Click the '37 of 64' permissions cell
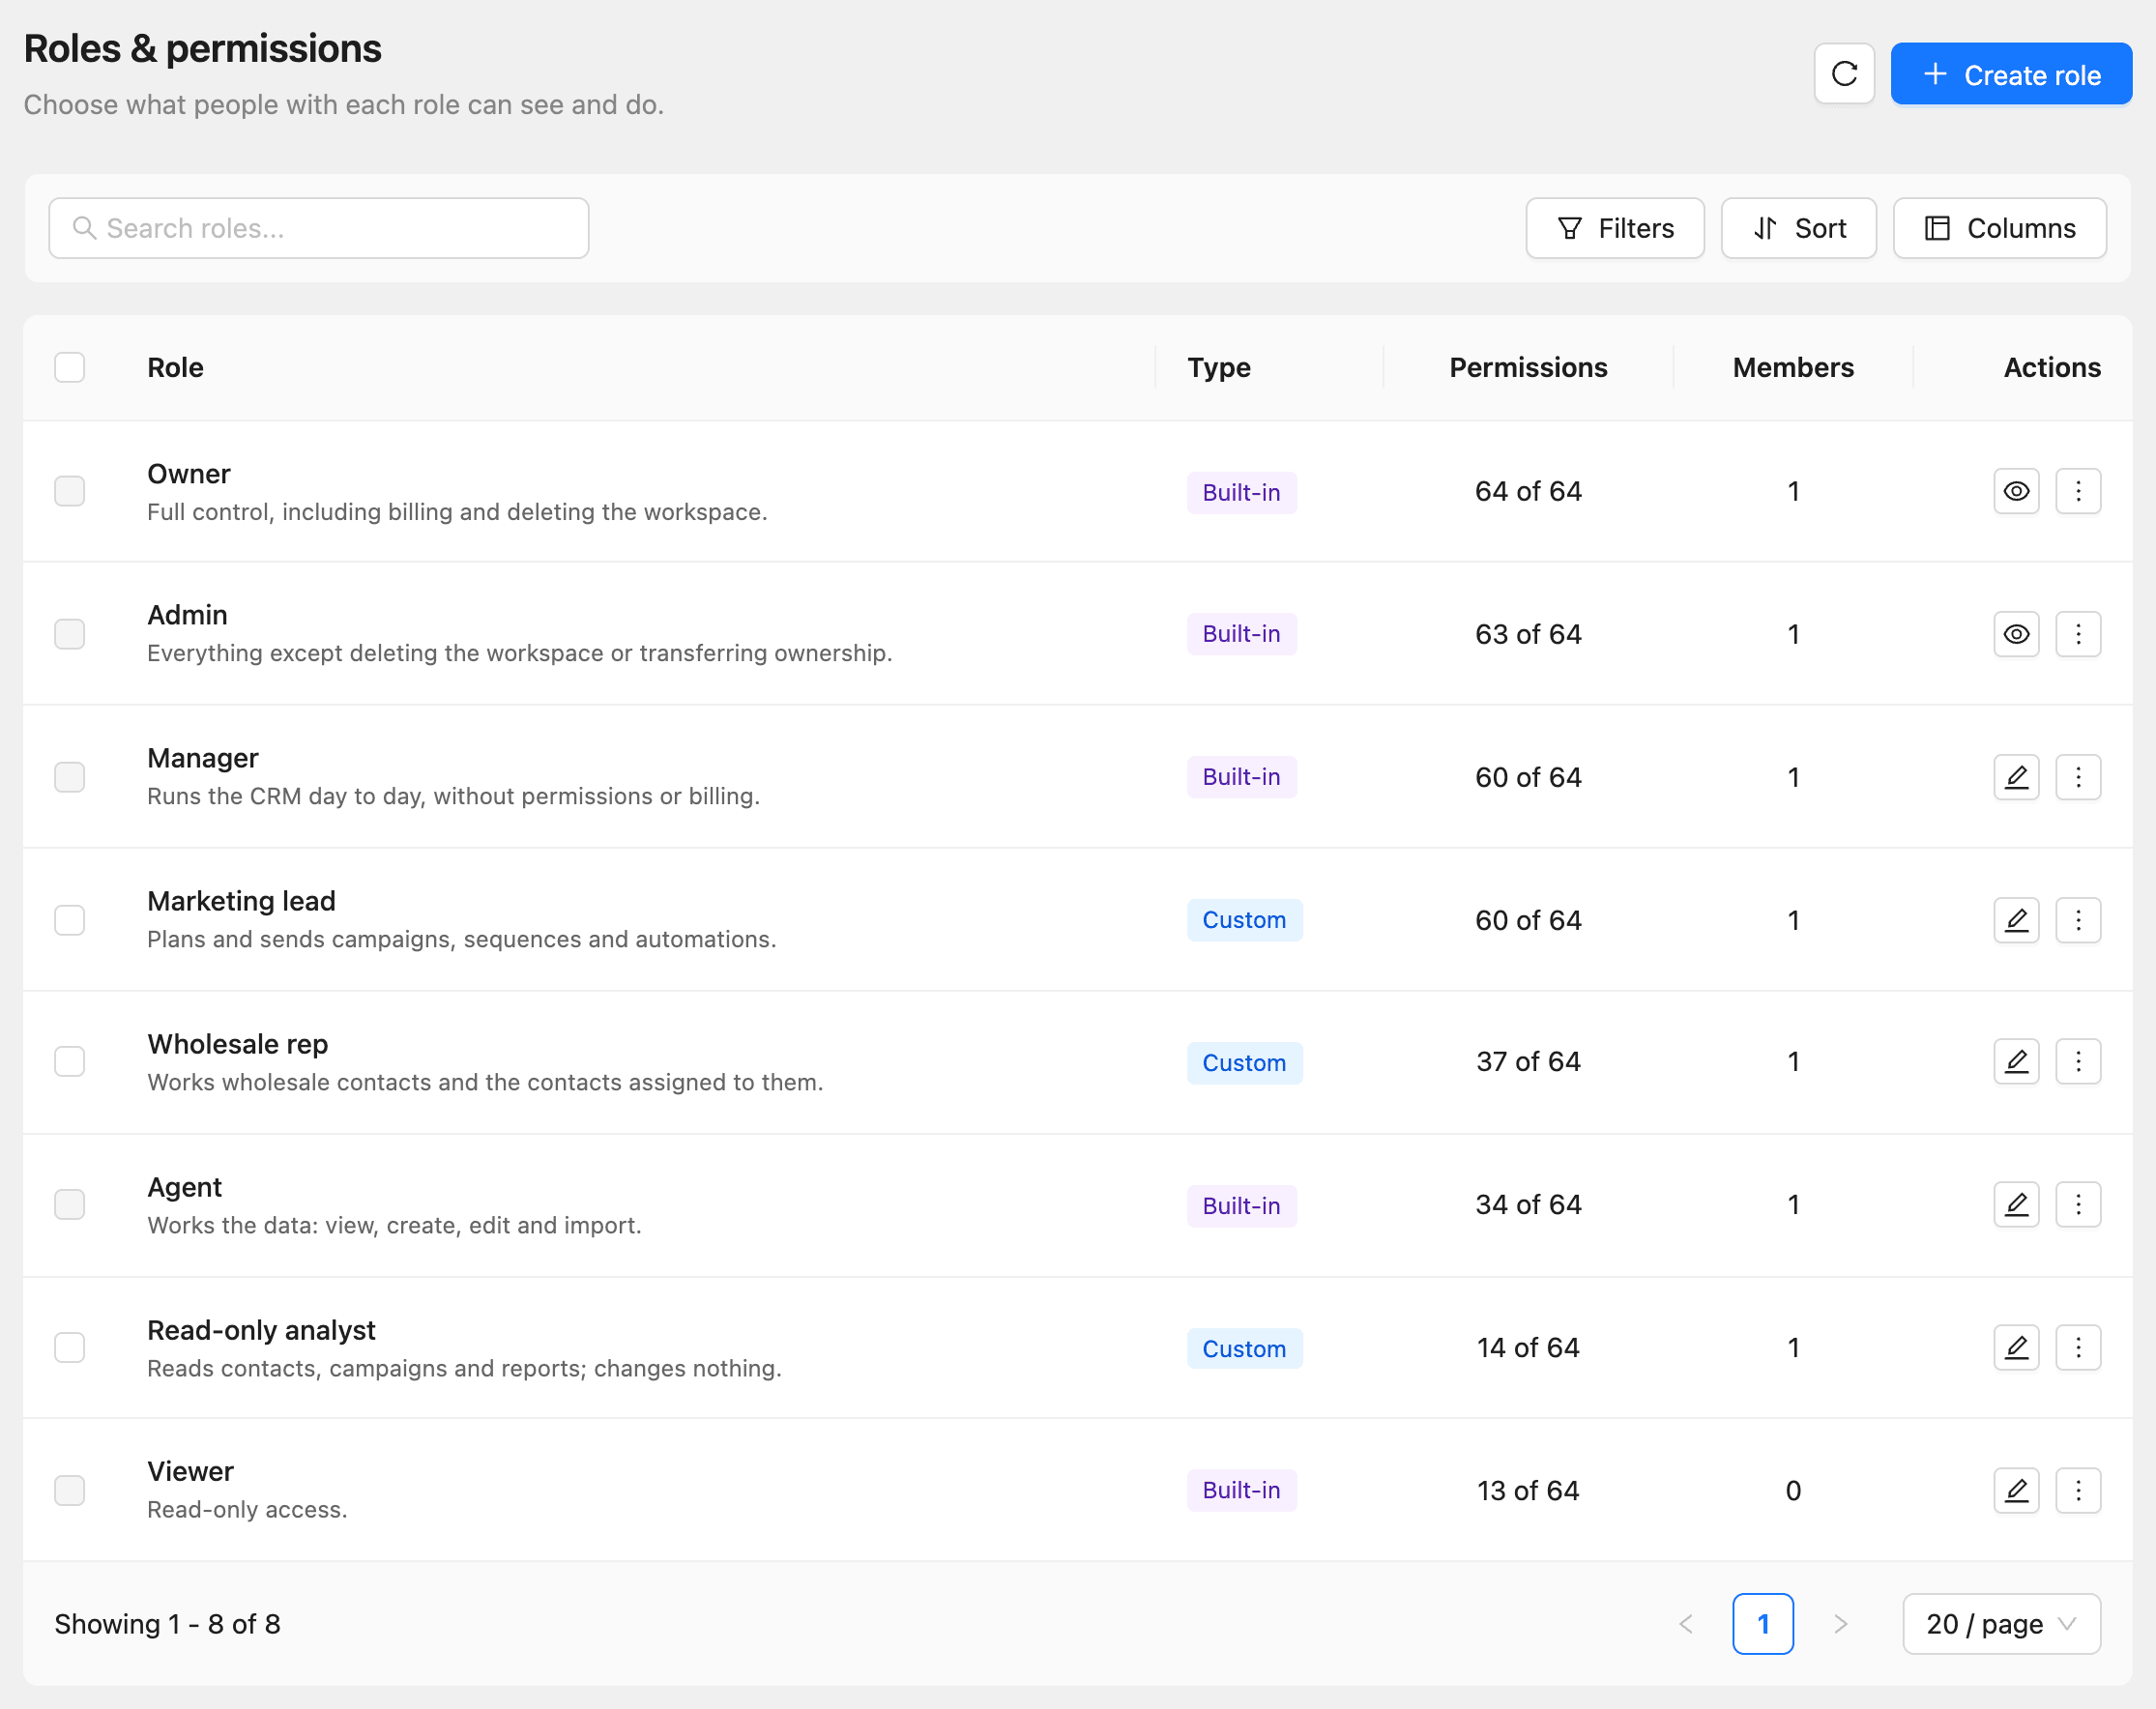 1528,1061
